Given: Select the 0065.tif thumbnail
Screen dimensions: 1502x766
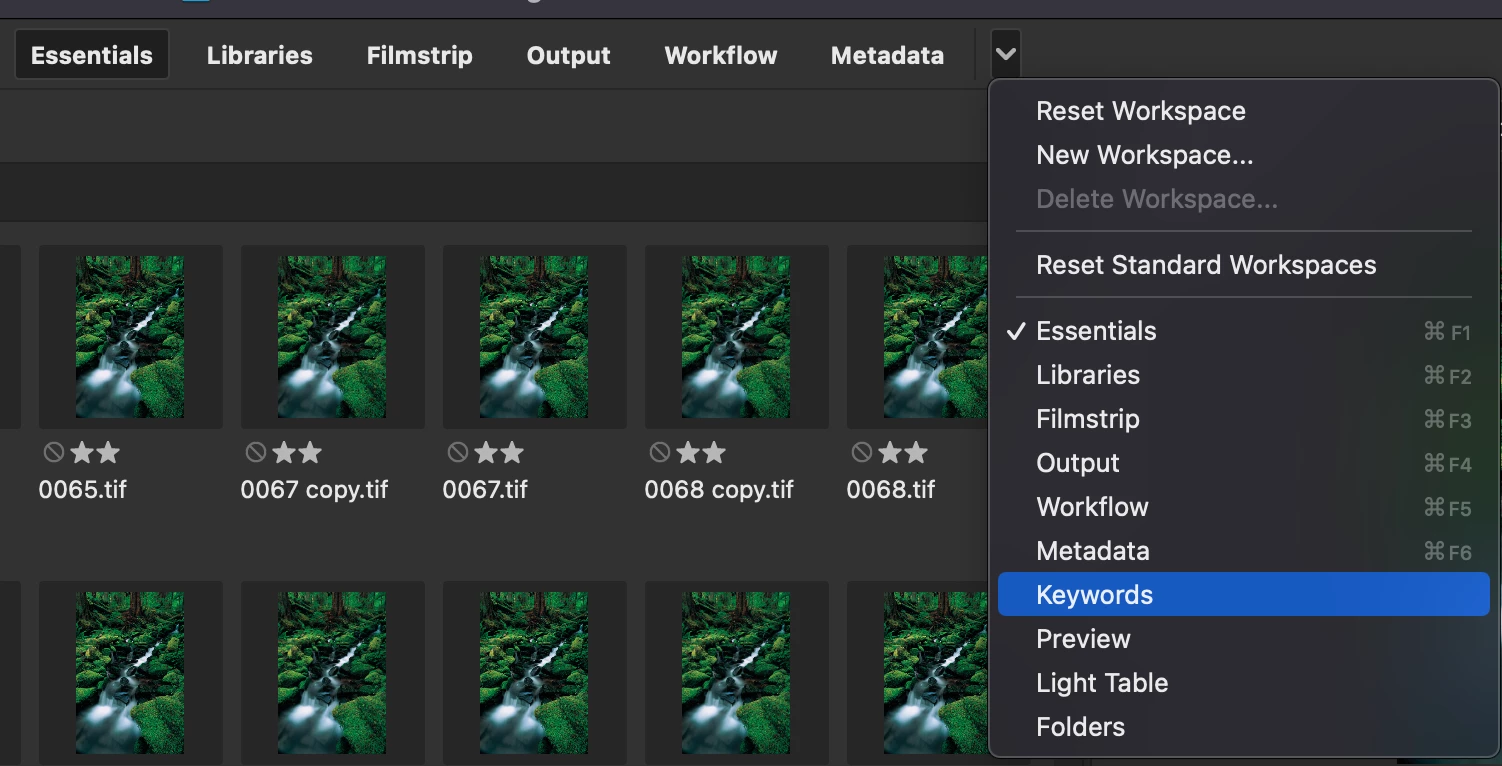Looking at the screenshot, I should pyautogui.click(x=130, y=337).
